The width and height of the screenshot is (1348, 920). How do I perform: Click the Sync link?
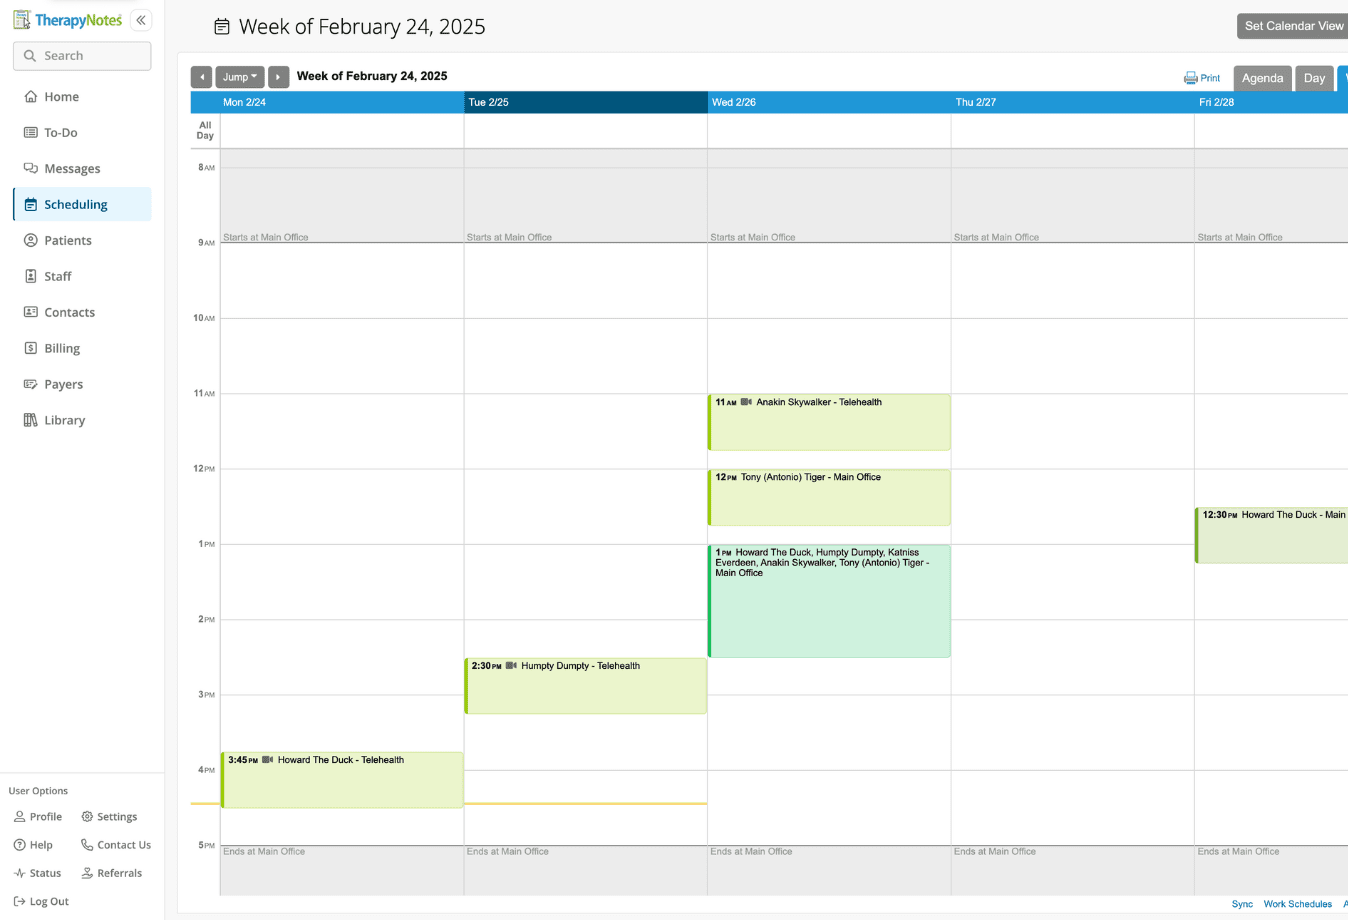(x=1242, y=904)
